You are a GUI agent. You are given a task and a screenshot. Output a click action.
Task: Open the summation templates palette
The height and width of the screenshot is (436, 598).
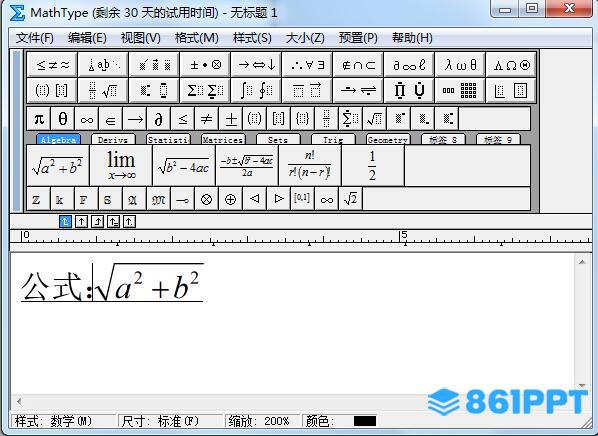206,90
